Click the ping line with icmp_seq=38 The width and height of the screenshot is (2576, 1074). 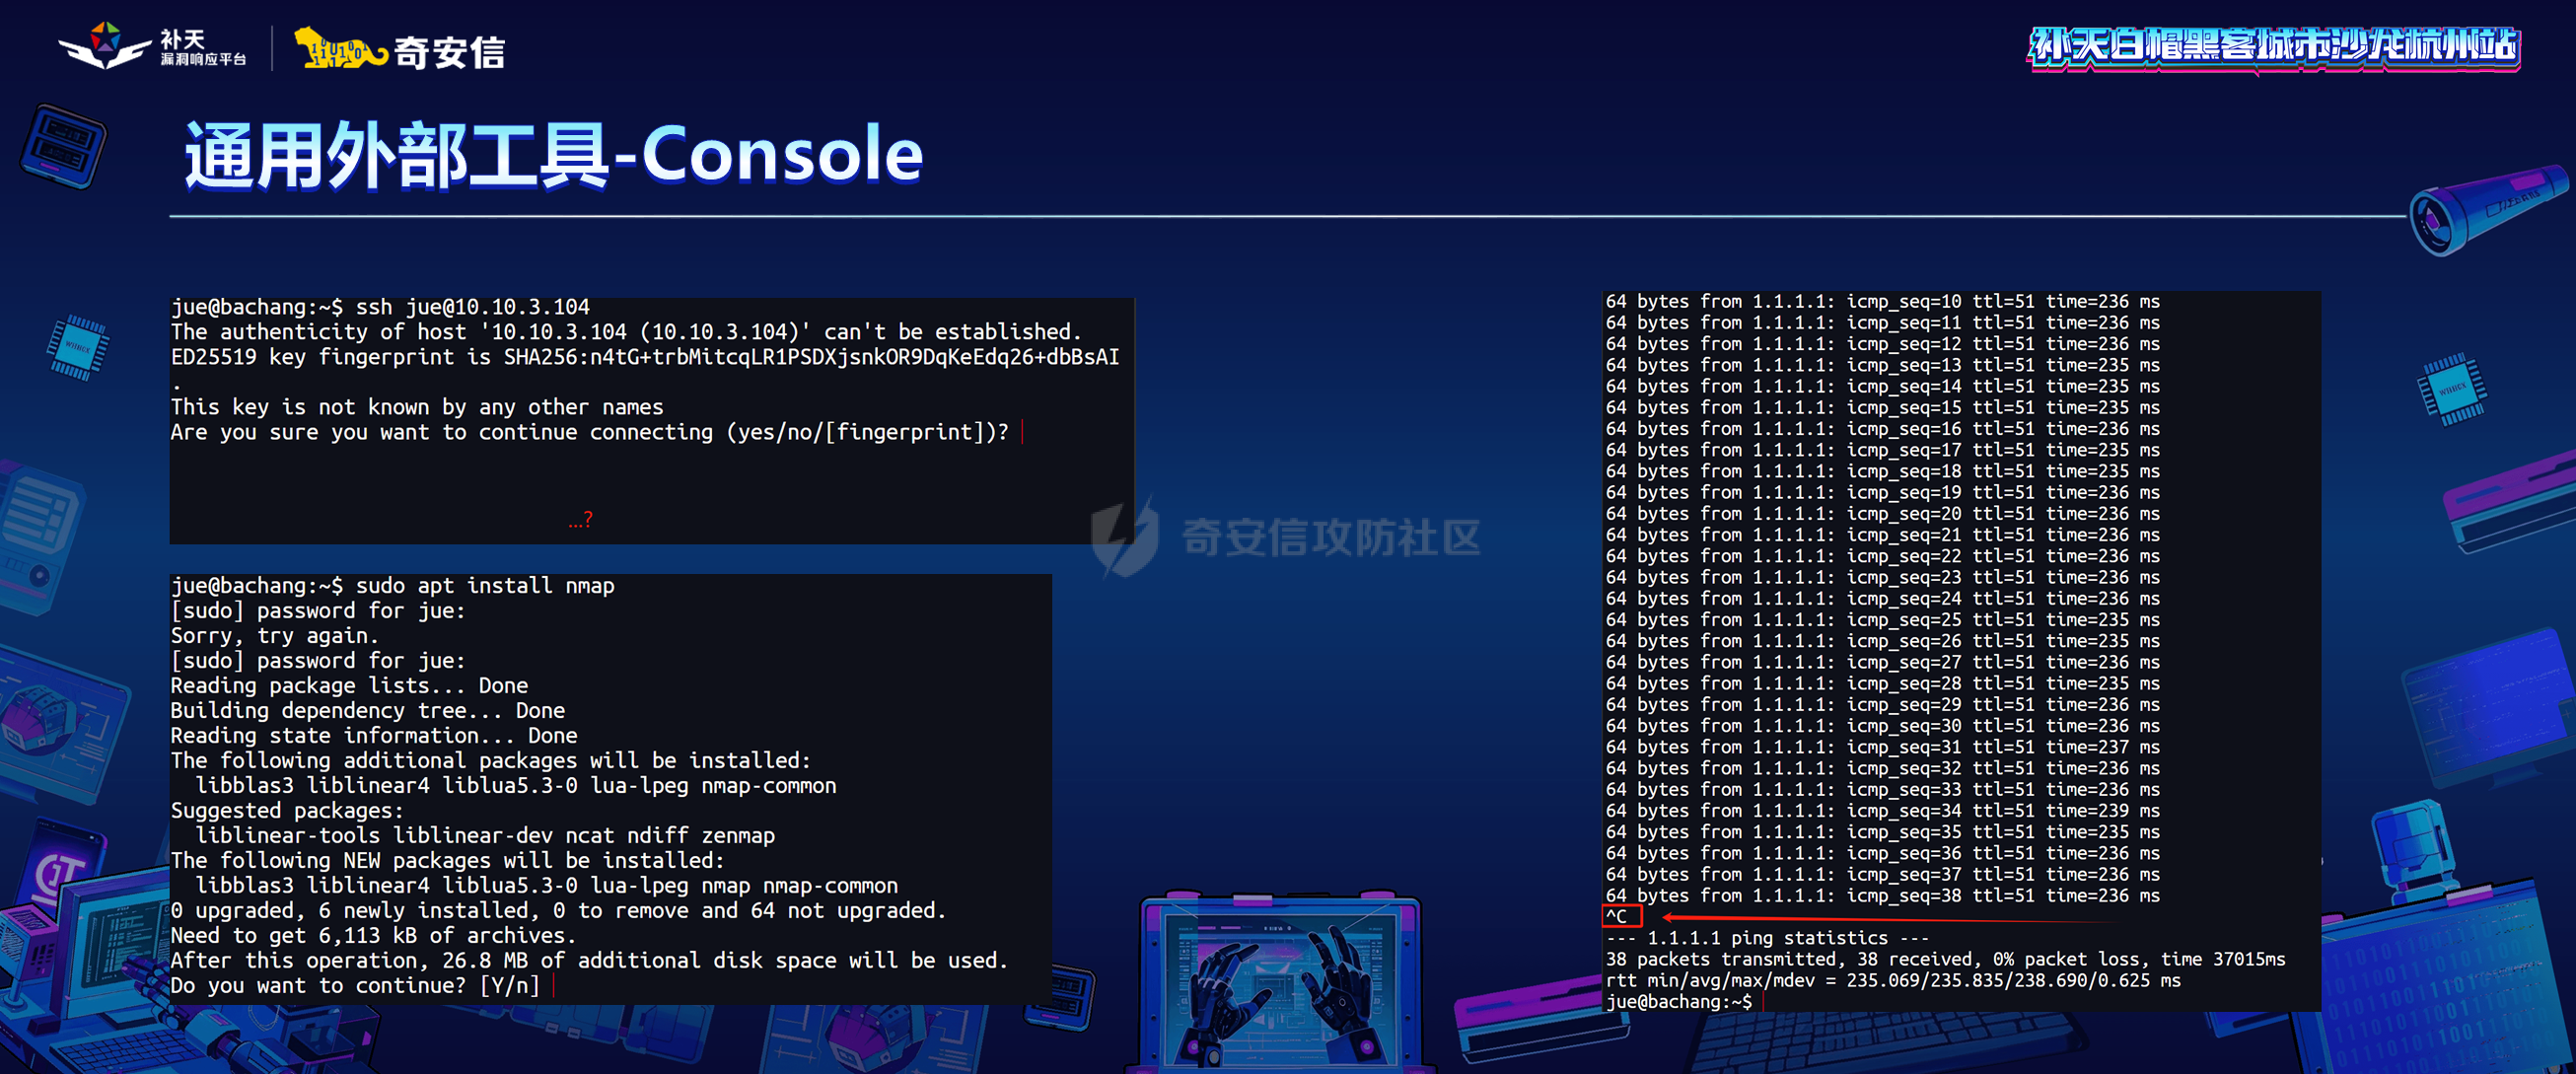[x=1883, y=896]
